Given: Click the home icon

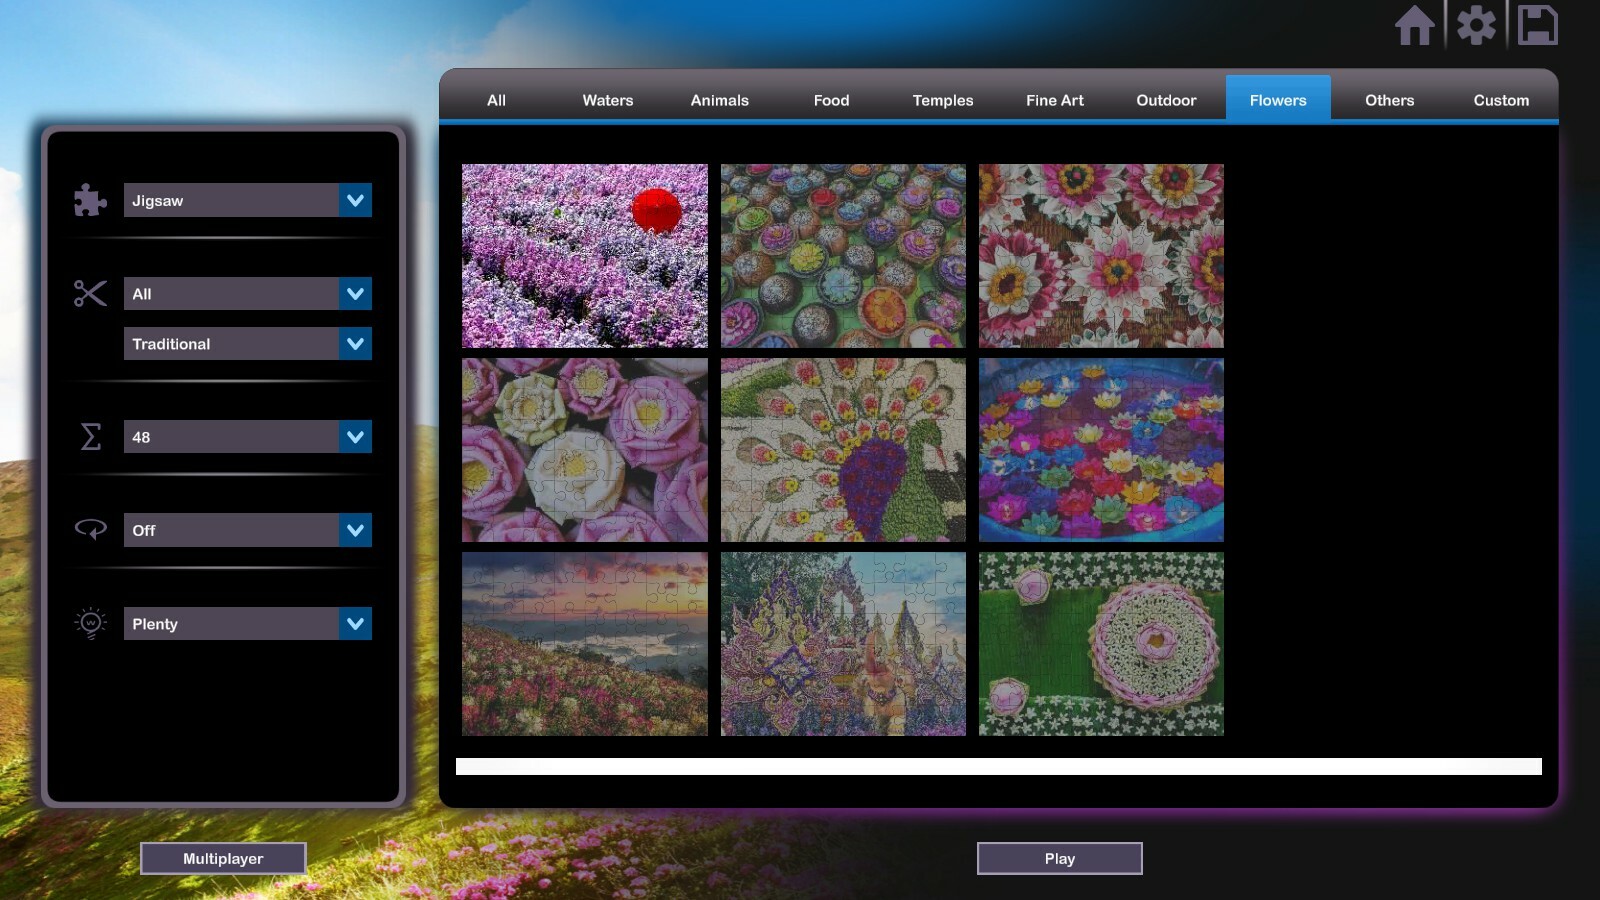Looking at the screenshot, I should click(x=1416, y=27).
